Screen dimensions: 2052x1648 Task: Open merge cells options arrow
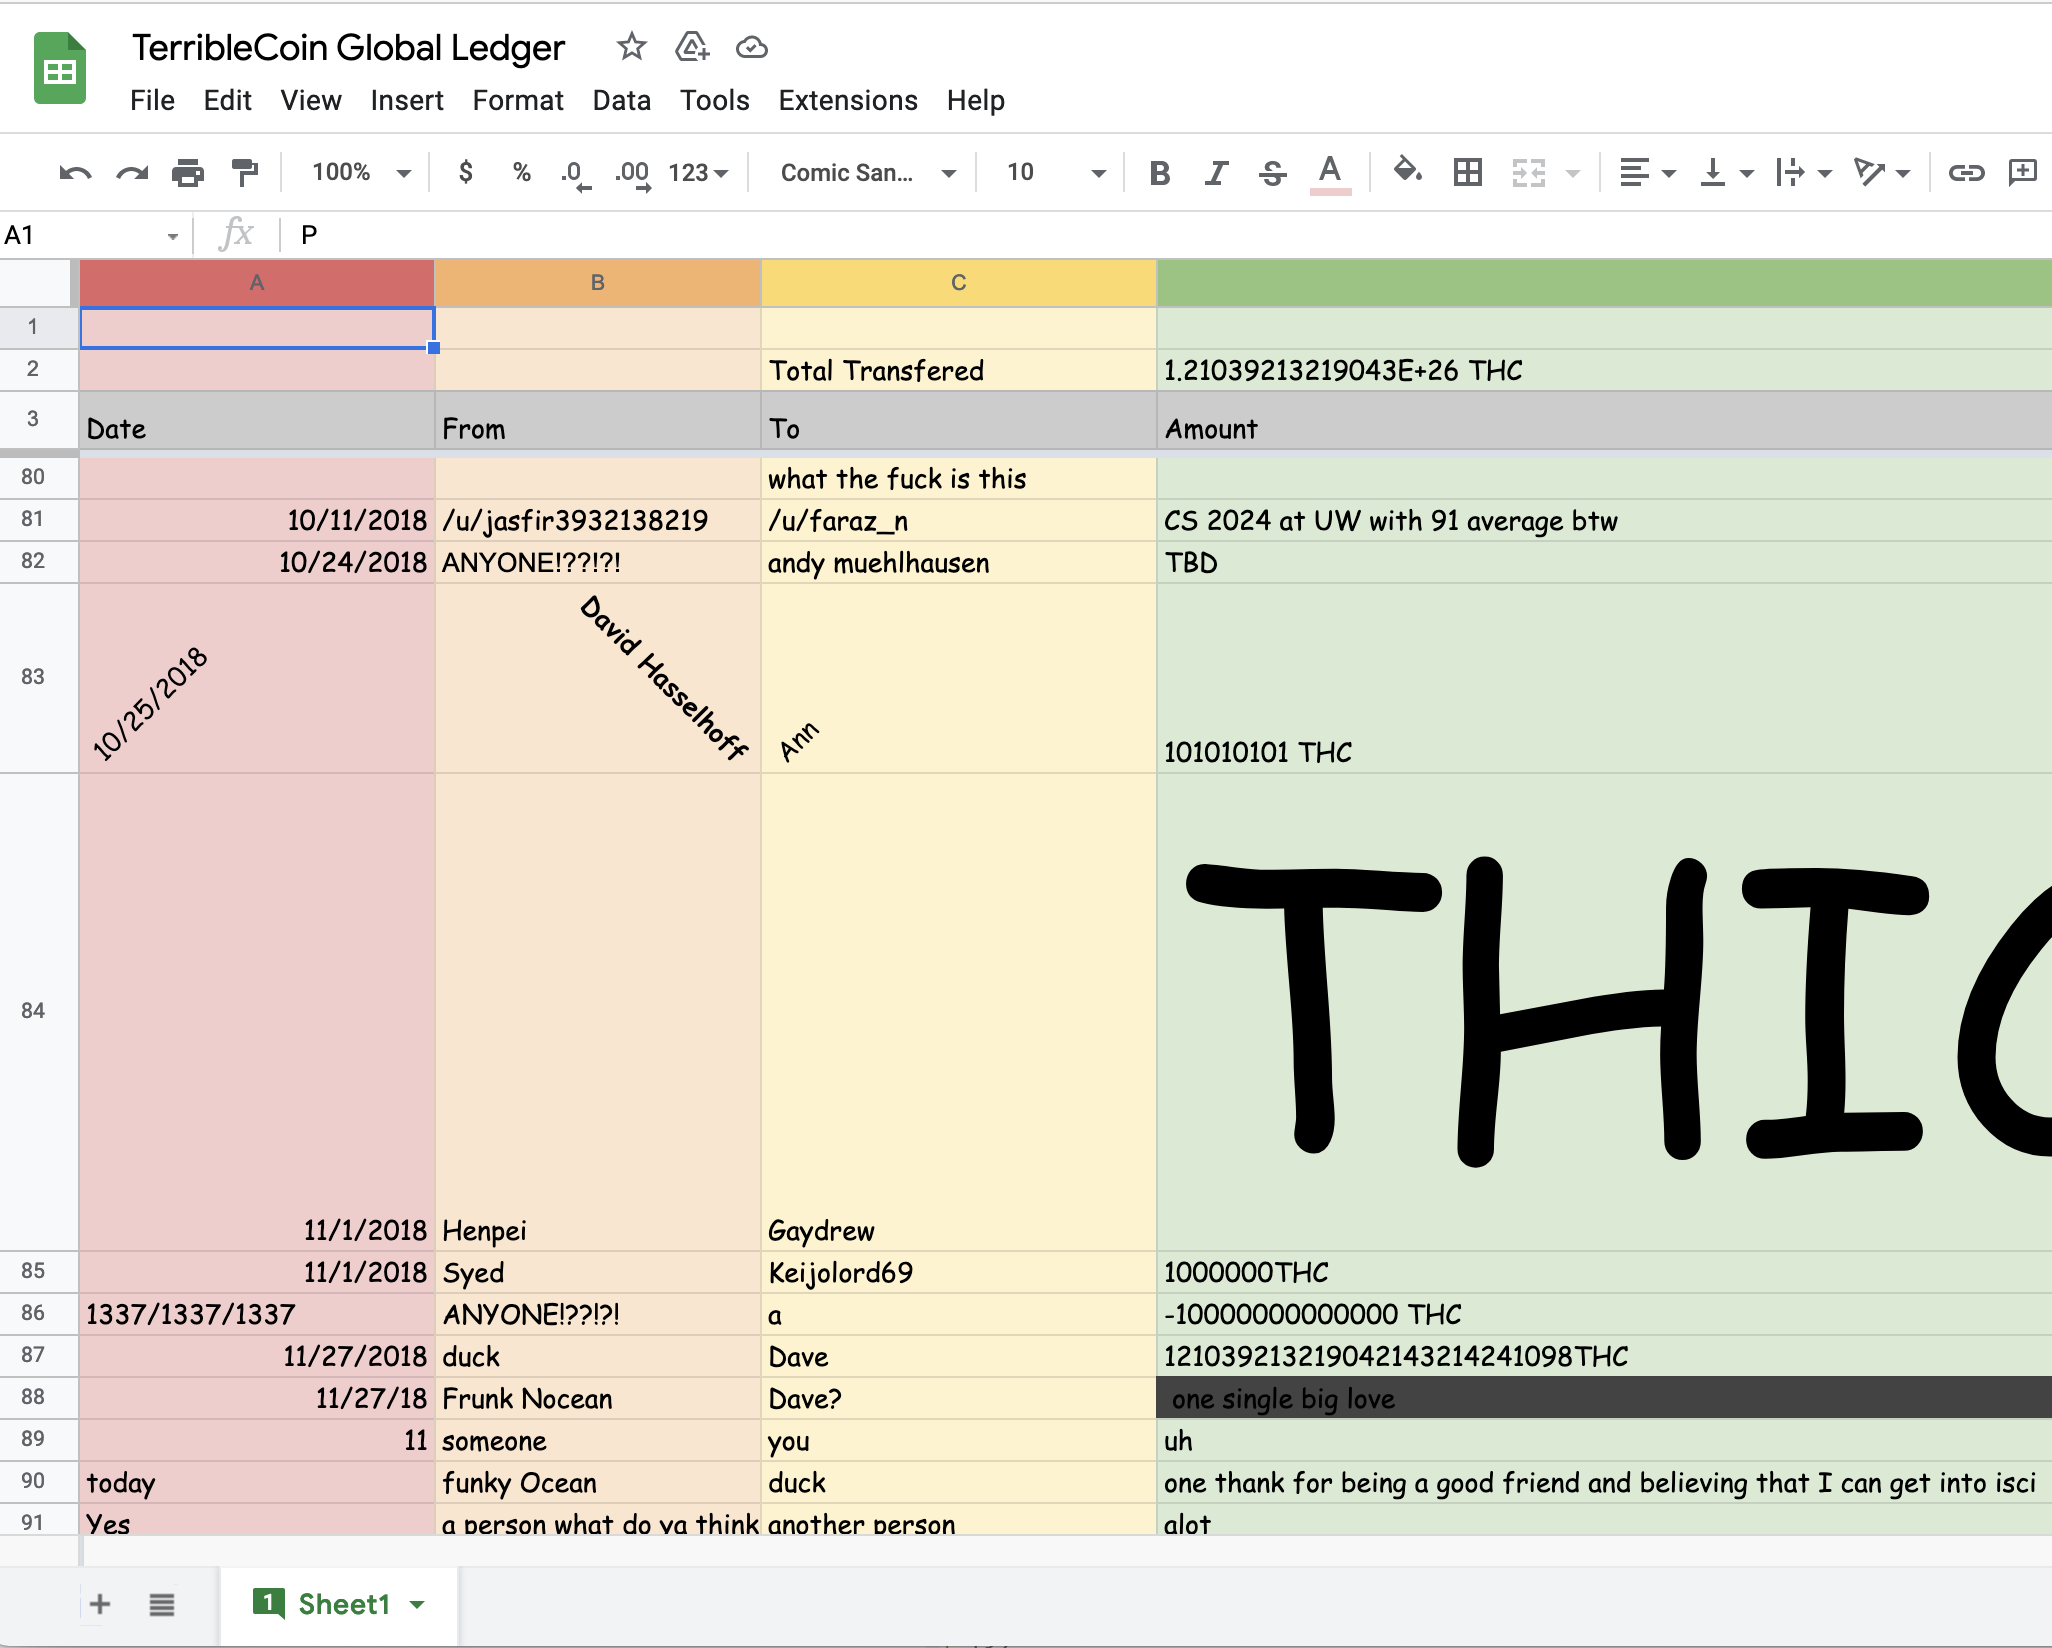pos(1573,174)
